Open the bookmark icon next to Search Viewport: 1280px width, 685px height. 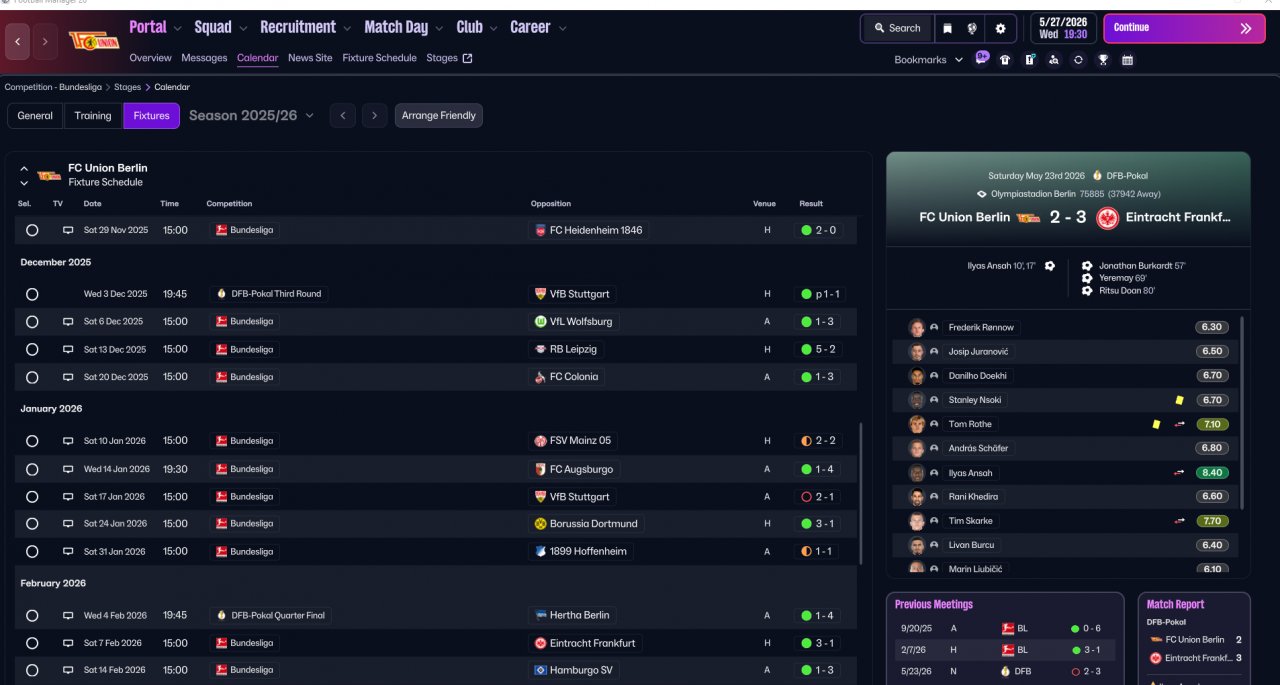(947, 28)
